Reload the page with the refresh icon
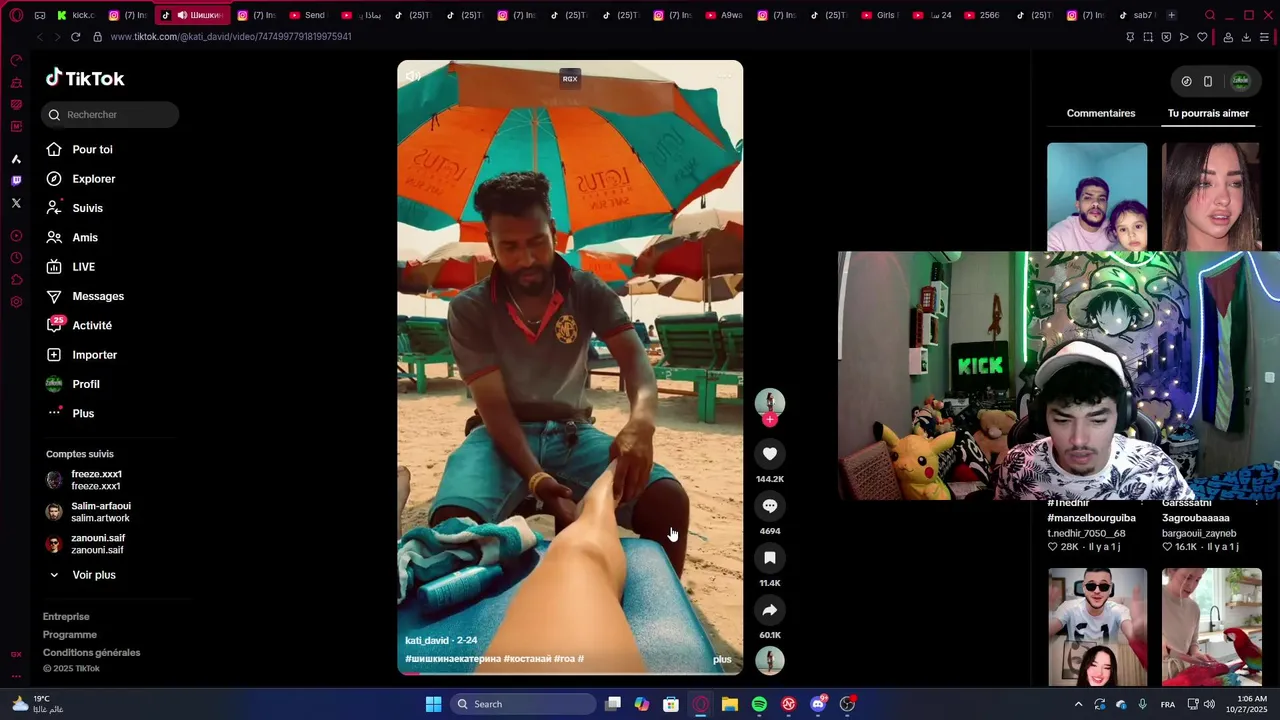1280x720 pixels. [75, 37]
